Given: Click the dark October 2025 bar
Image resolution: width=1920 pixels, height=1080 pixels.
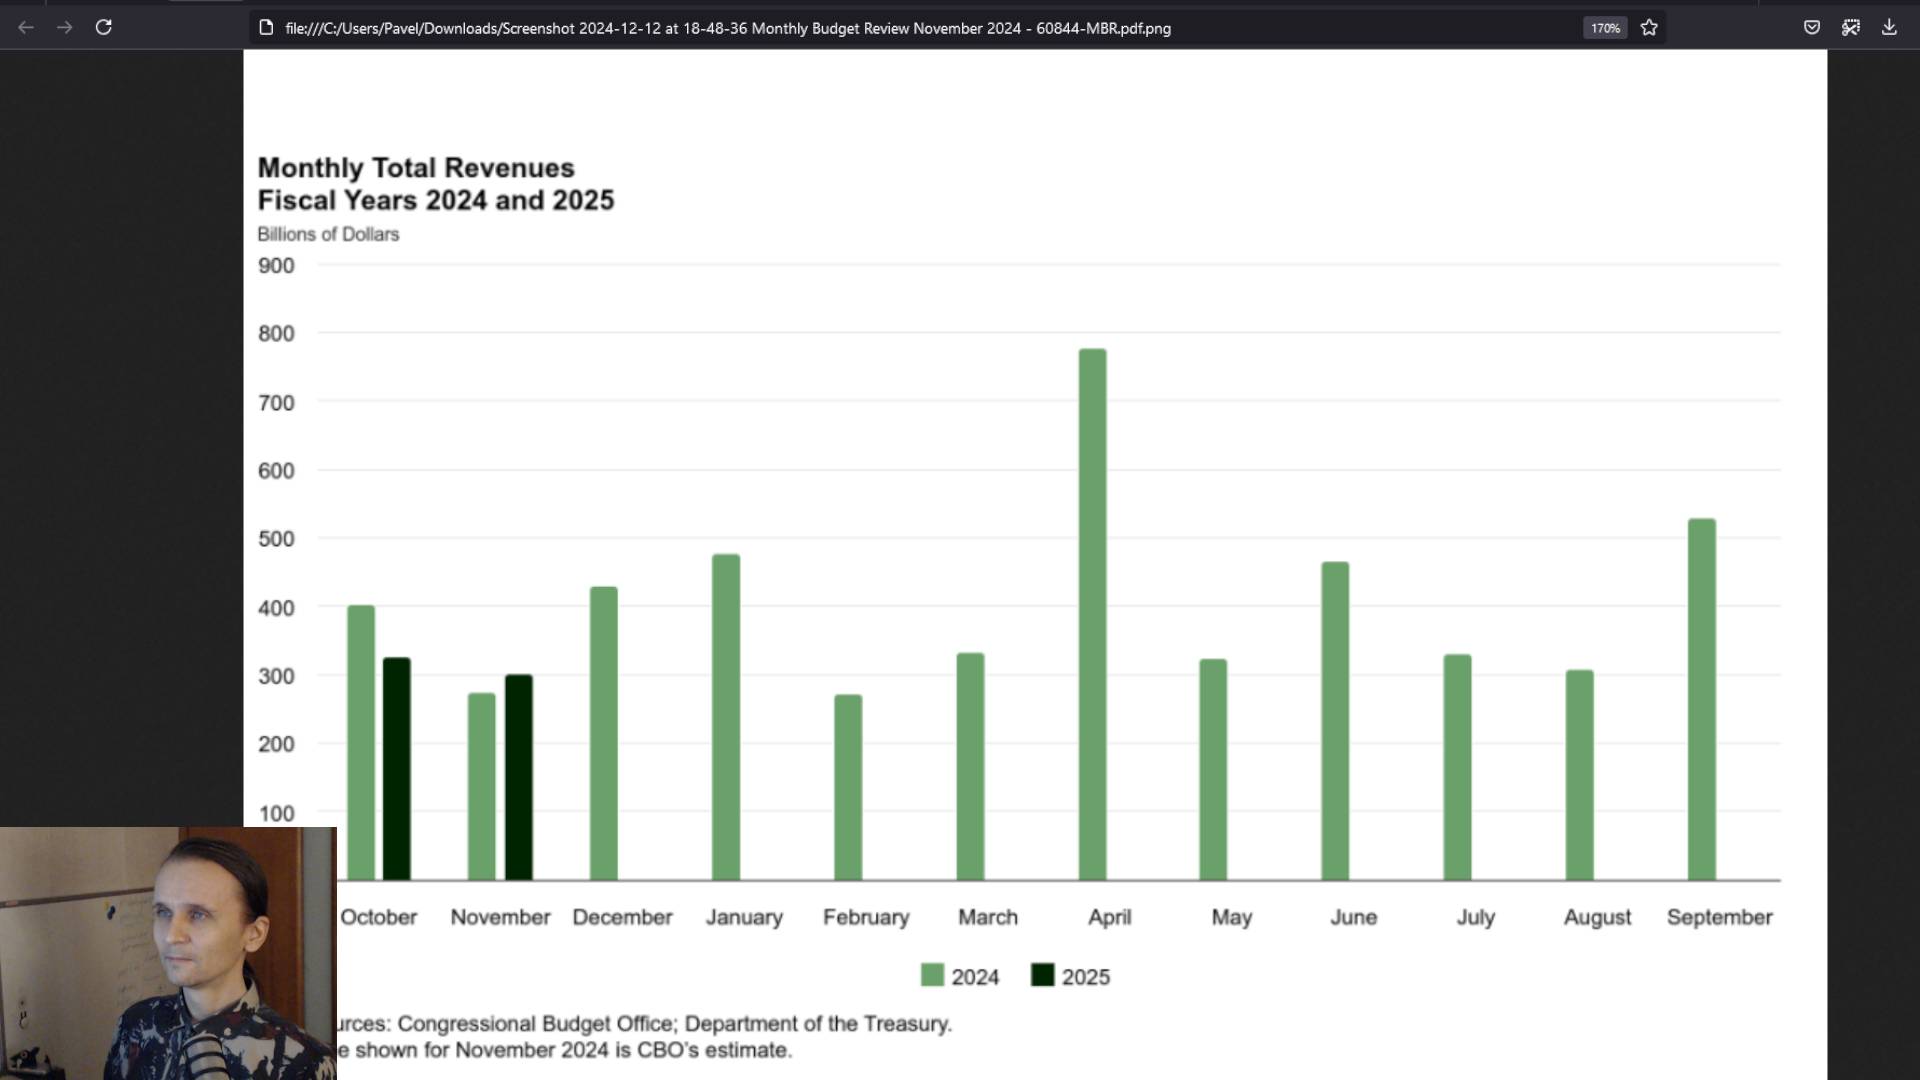Looking at the screenshot, I should point(397,768).
